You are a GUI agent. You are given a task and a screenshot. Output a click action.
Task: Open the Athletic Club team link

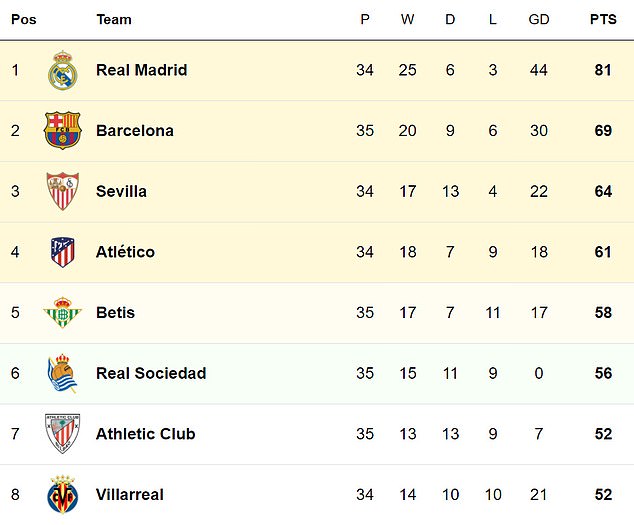146,434
